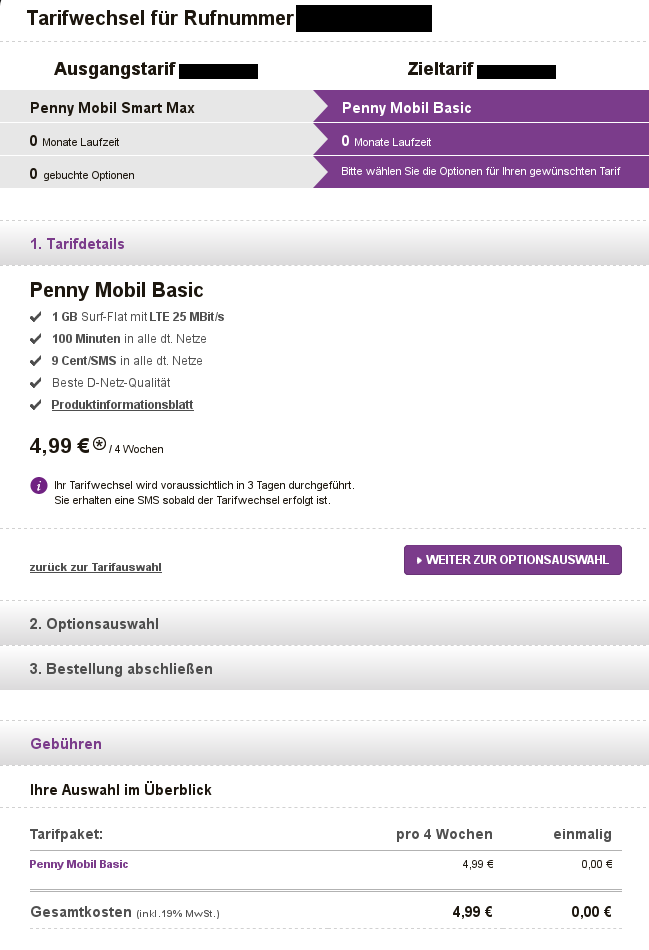Open the Produktinformationsblatt link

pyautogui.click(x=123, y=405)
